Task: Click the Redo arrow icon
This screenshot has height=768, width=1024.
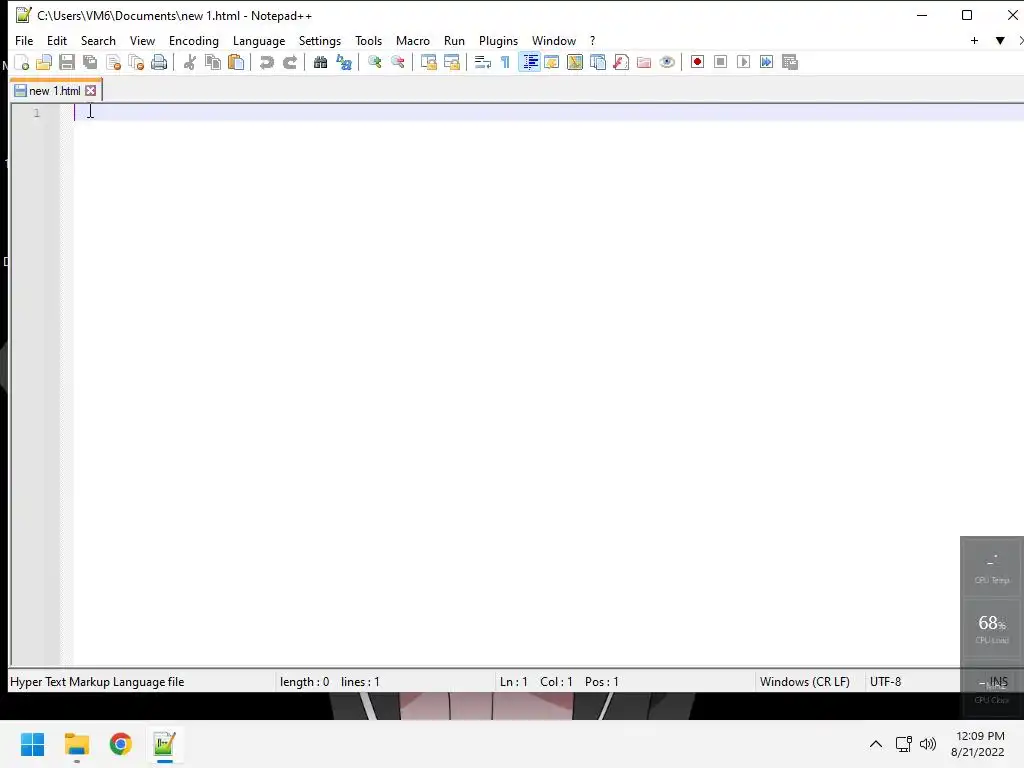Action: (x=289, y=62)
